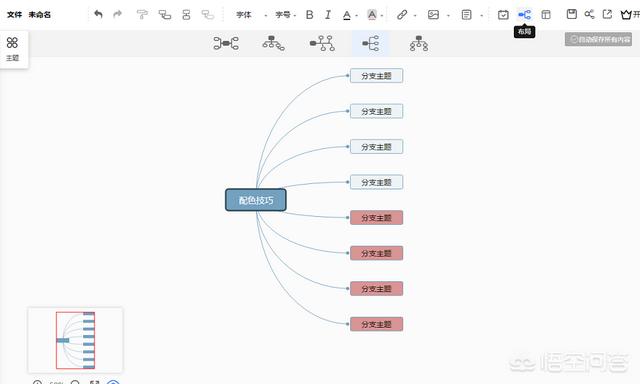Expand the note options dropdown arrow
This screenshot has width=640, height=384.
pos(482,16)
